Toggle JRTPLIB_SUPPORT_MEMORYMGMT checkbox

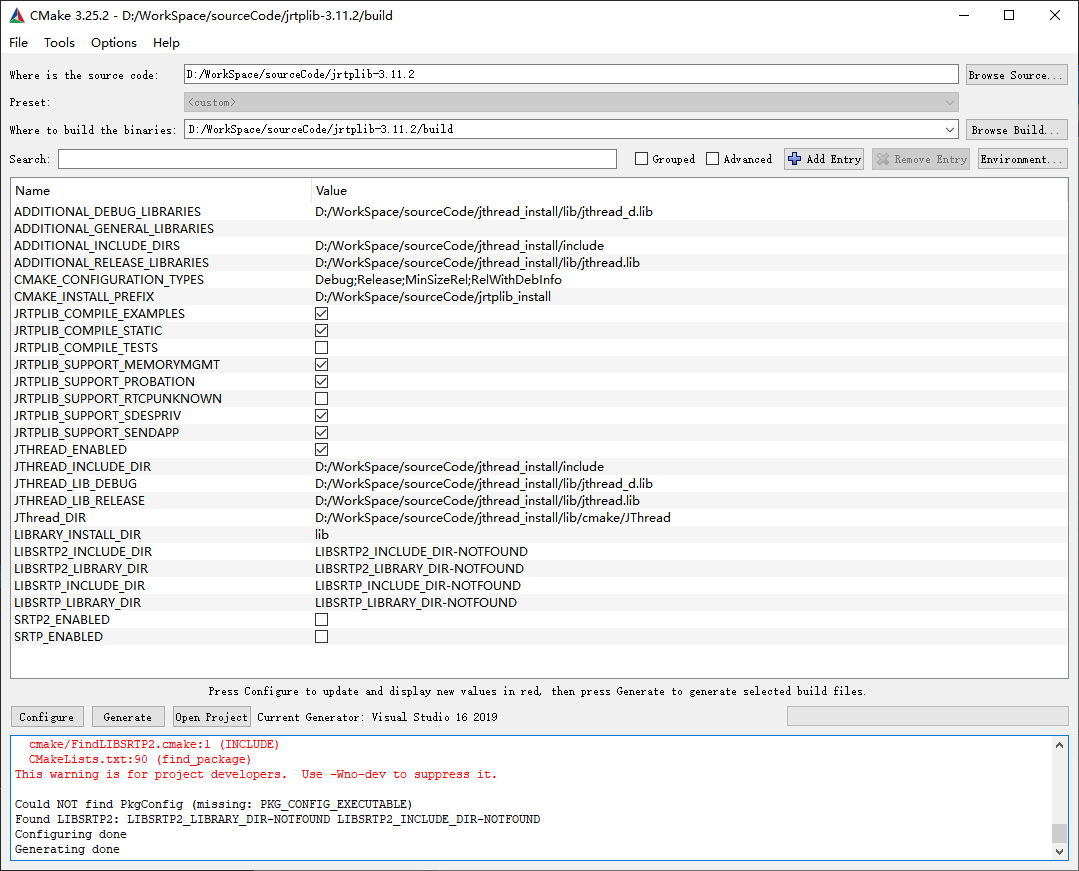pos(321,365)
